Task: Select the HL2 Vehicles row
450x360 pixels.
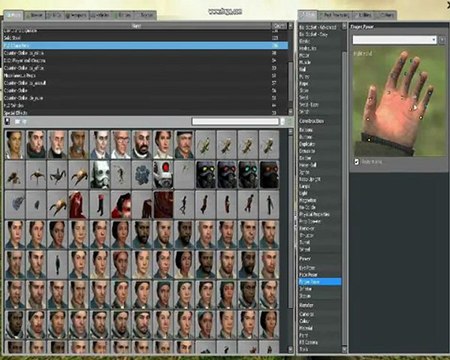Action: (x=146, y=105)
